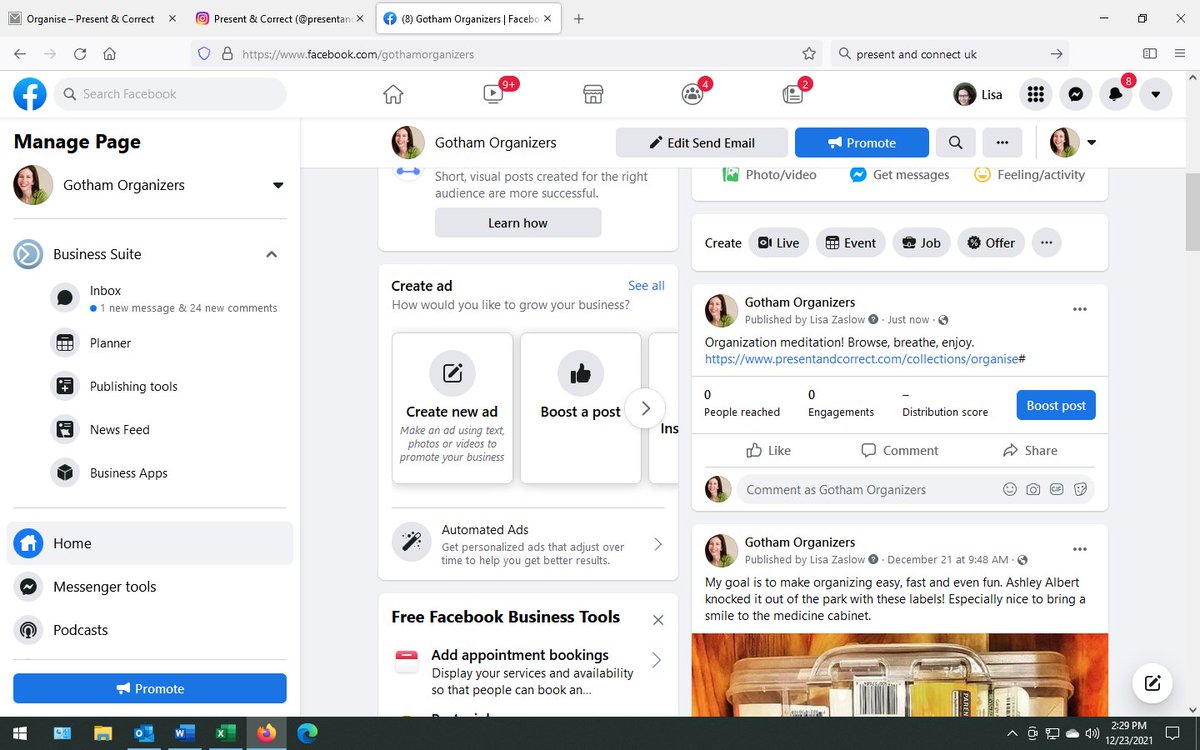Insert emoji in the comment box

pos(1009,490)
